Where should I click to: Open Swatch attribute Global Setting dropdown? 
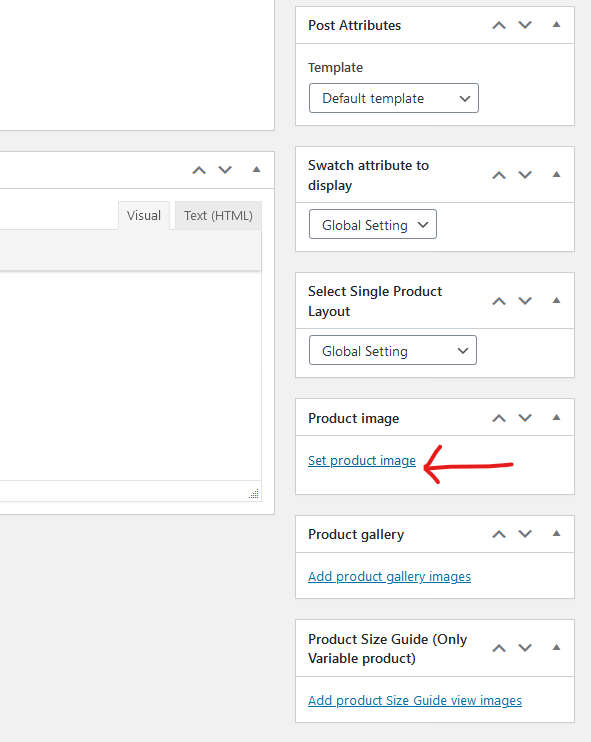pos(373,224)
